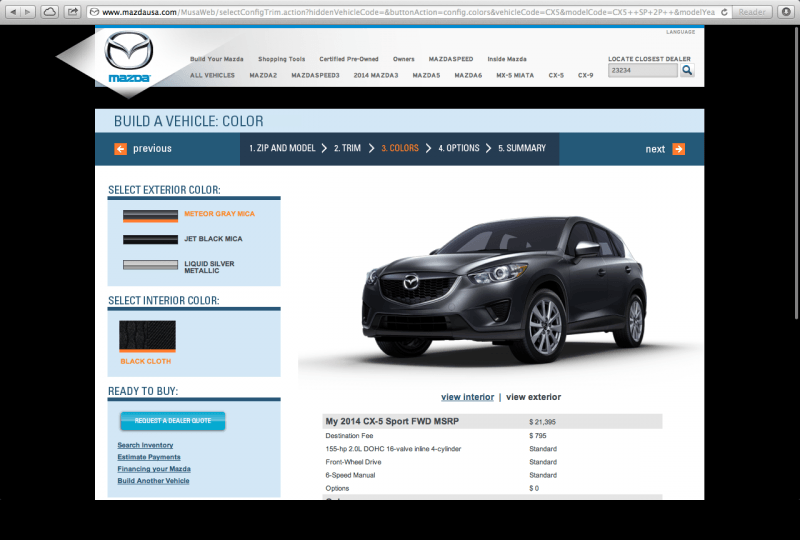Select MAZDA6 in vehicle navigation
Screen dimensions: 800x540
[x=468, y=75]
